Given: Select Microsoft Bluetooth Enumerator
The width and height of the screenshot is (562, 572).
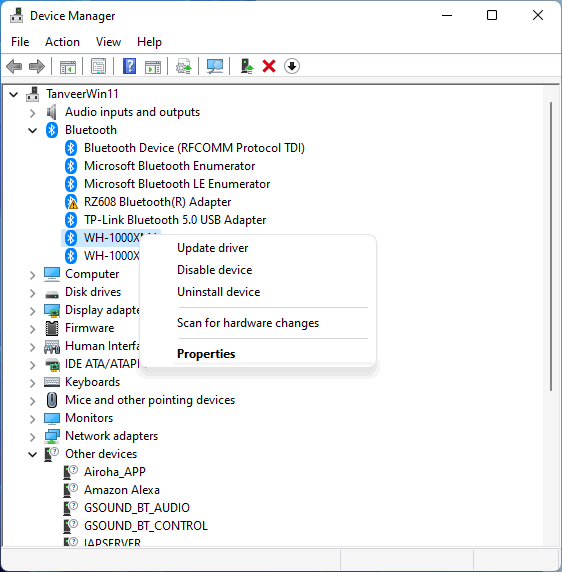Looking at the screenshot, I should pyautogui.click(x=170, y=166).
